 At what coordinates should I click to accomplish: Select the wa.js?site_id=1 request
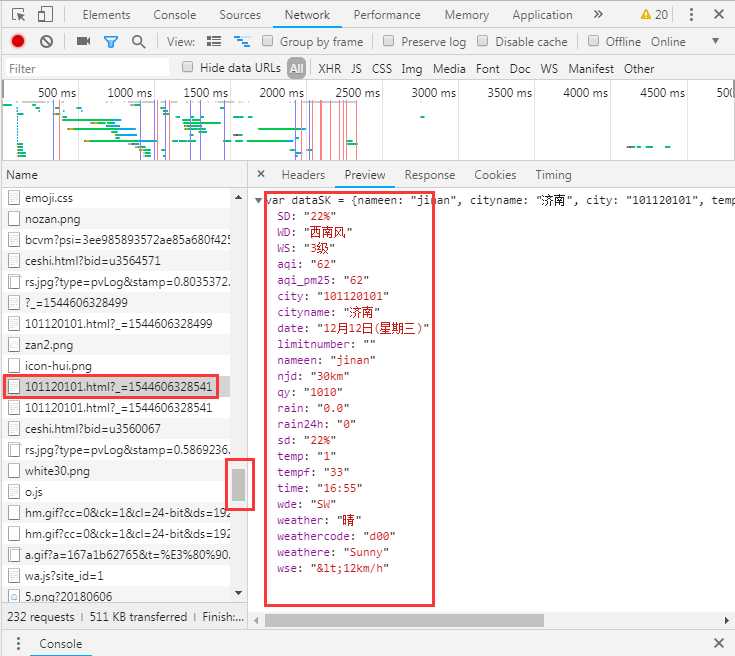click(116, 576)
